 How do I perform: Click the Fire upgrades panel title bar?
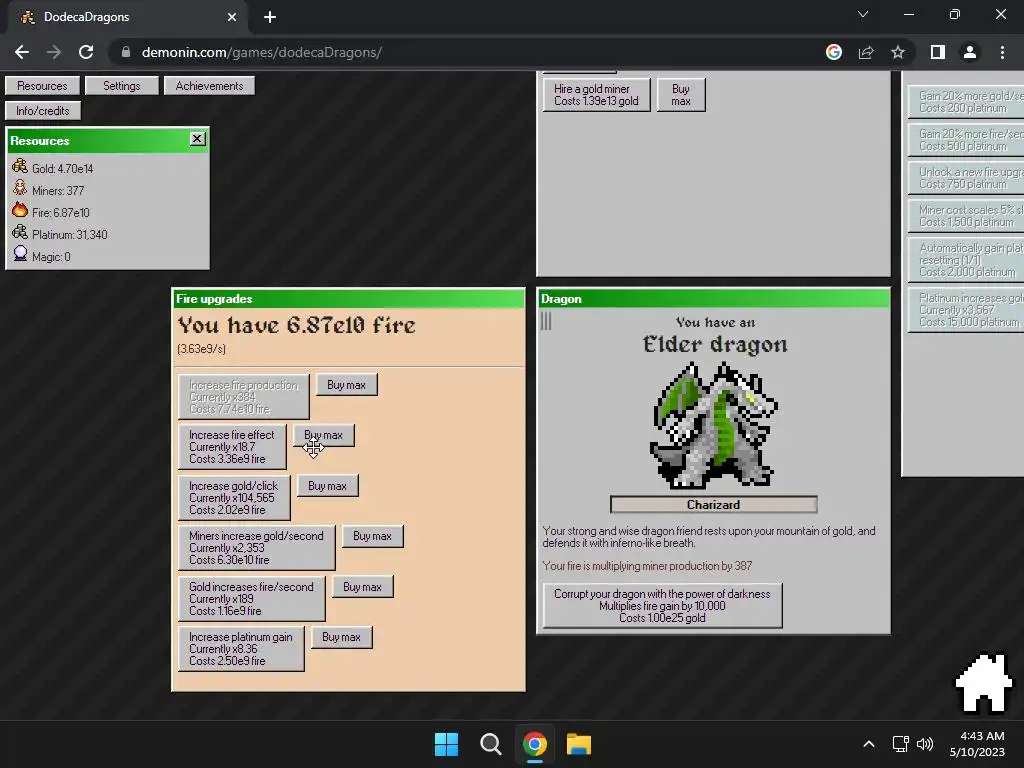[x=348, y=298]
